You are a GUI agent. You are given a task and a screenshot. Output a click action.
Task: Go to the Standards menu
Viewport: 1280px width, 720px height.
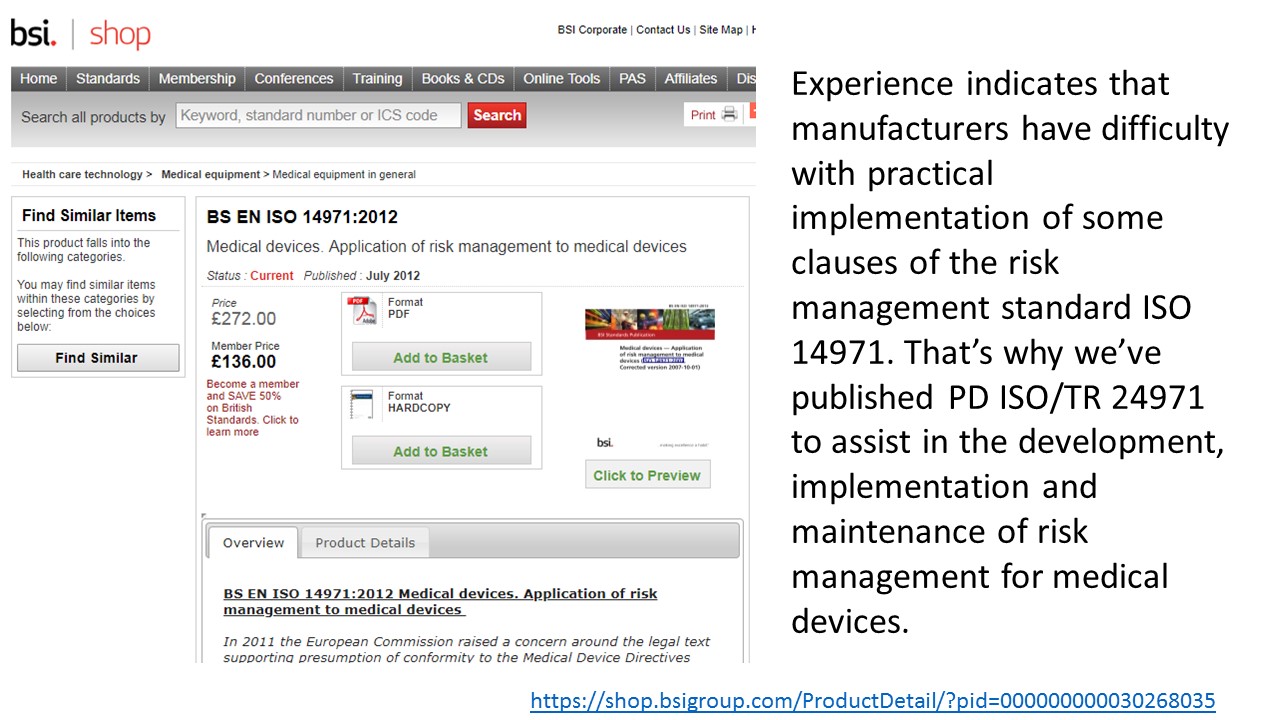[108, 79]
